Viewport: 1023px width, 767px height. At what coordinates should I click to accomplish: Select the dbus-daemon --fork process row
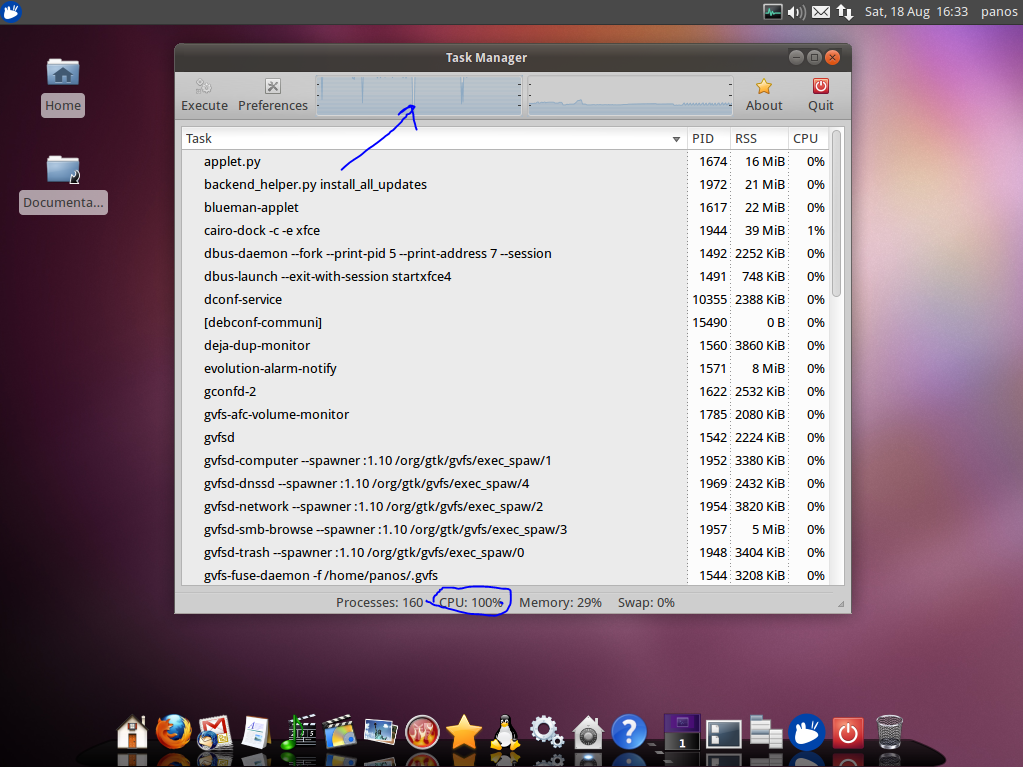[506, 254]
